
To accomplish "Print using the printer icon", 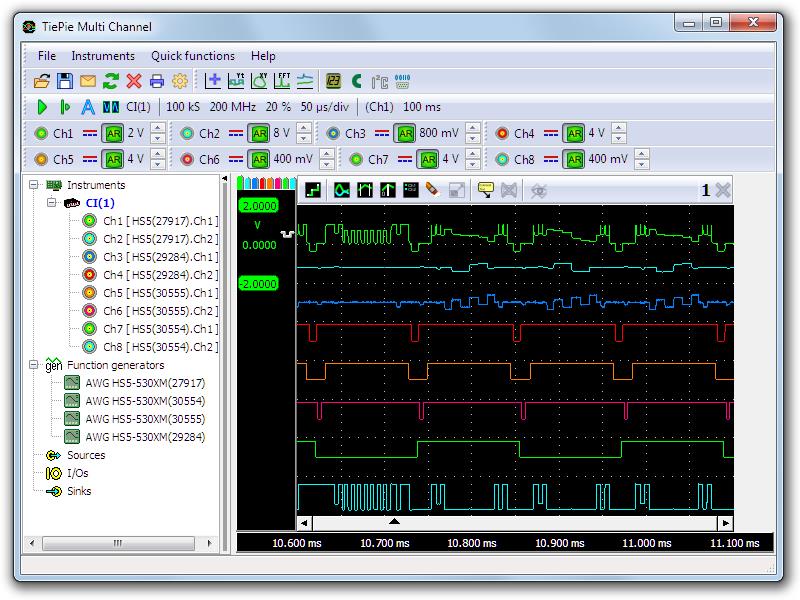I will coord(157,81).
